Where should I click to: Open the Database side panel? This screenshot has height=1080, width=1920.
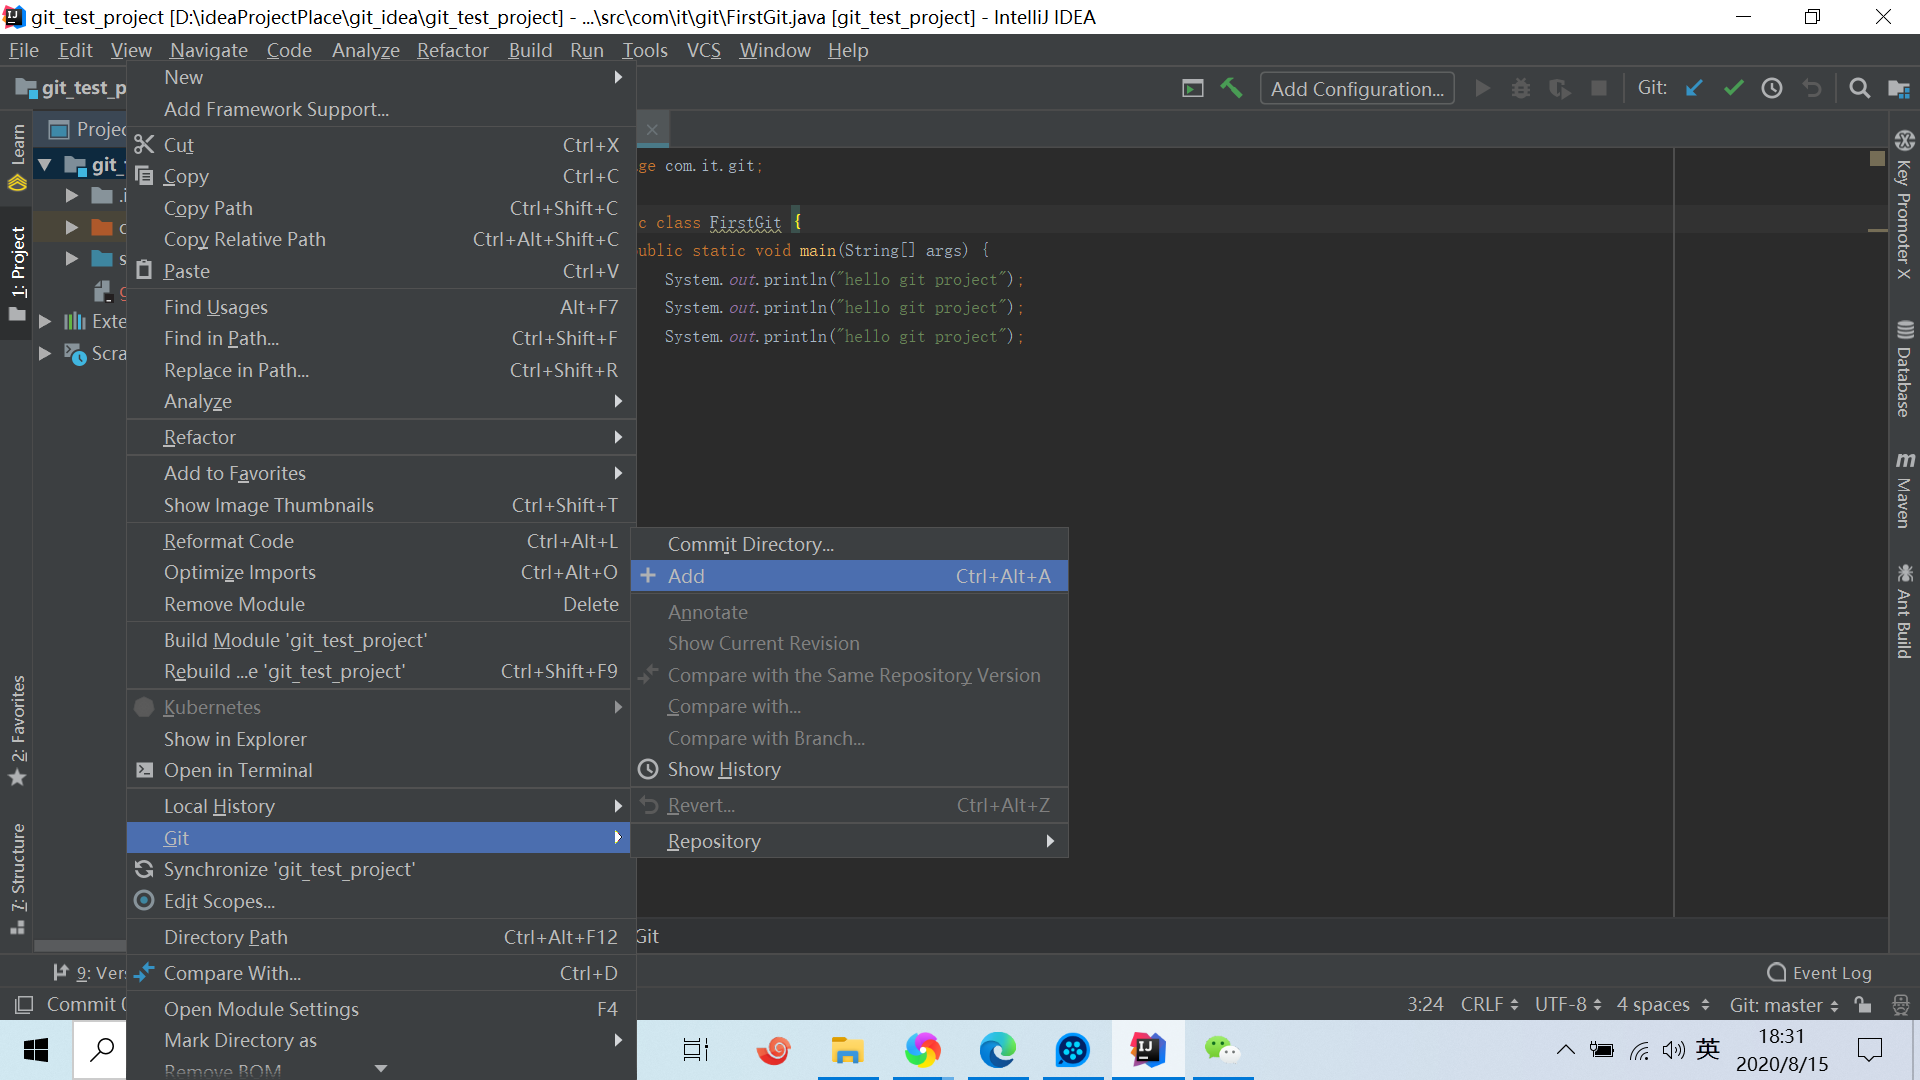coord(1904,369)
